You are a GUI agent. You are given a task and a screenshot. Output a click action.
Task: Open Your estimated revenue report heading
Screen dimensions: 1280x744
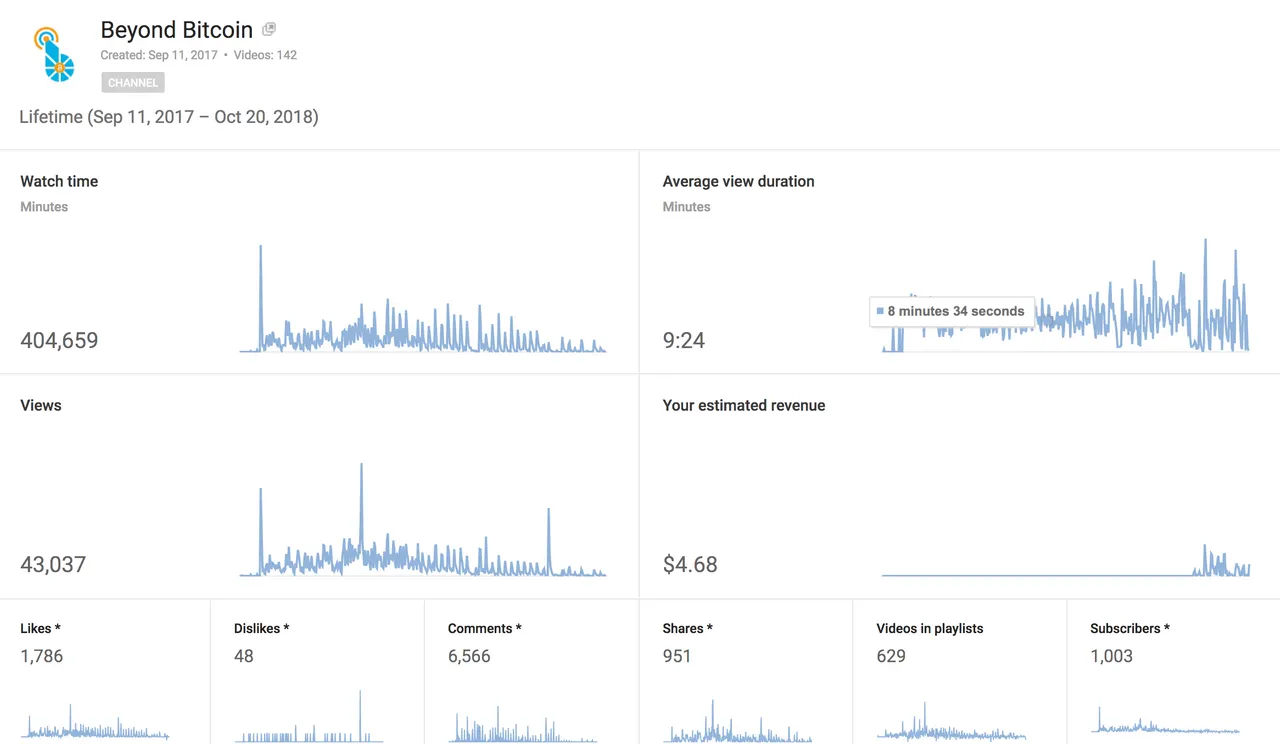tap(744, 405)
